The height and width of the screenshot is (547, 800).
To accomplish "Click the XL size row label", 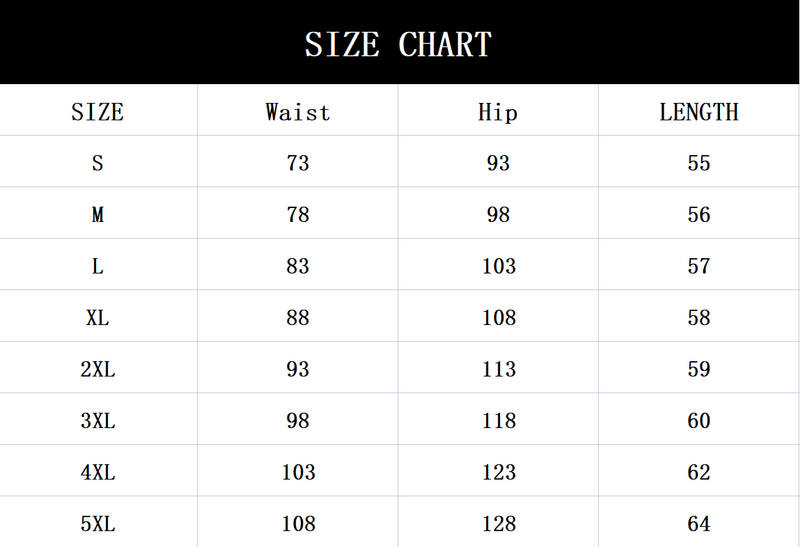I will [97, 318].
